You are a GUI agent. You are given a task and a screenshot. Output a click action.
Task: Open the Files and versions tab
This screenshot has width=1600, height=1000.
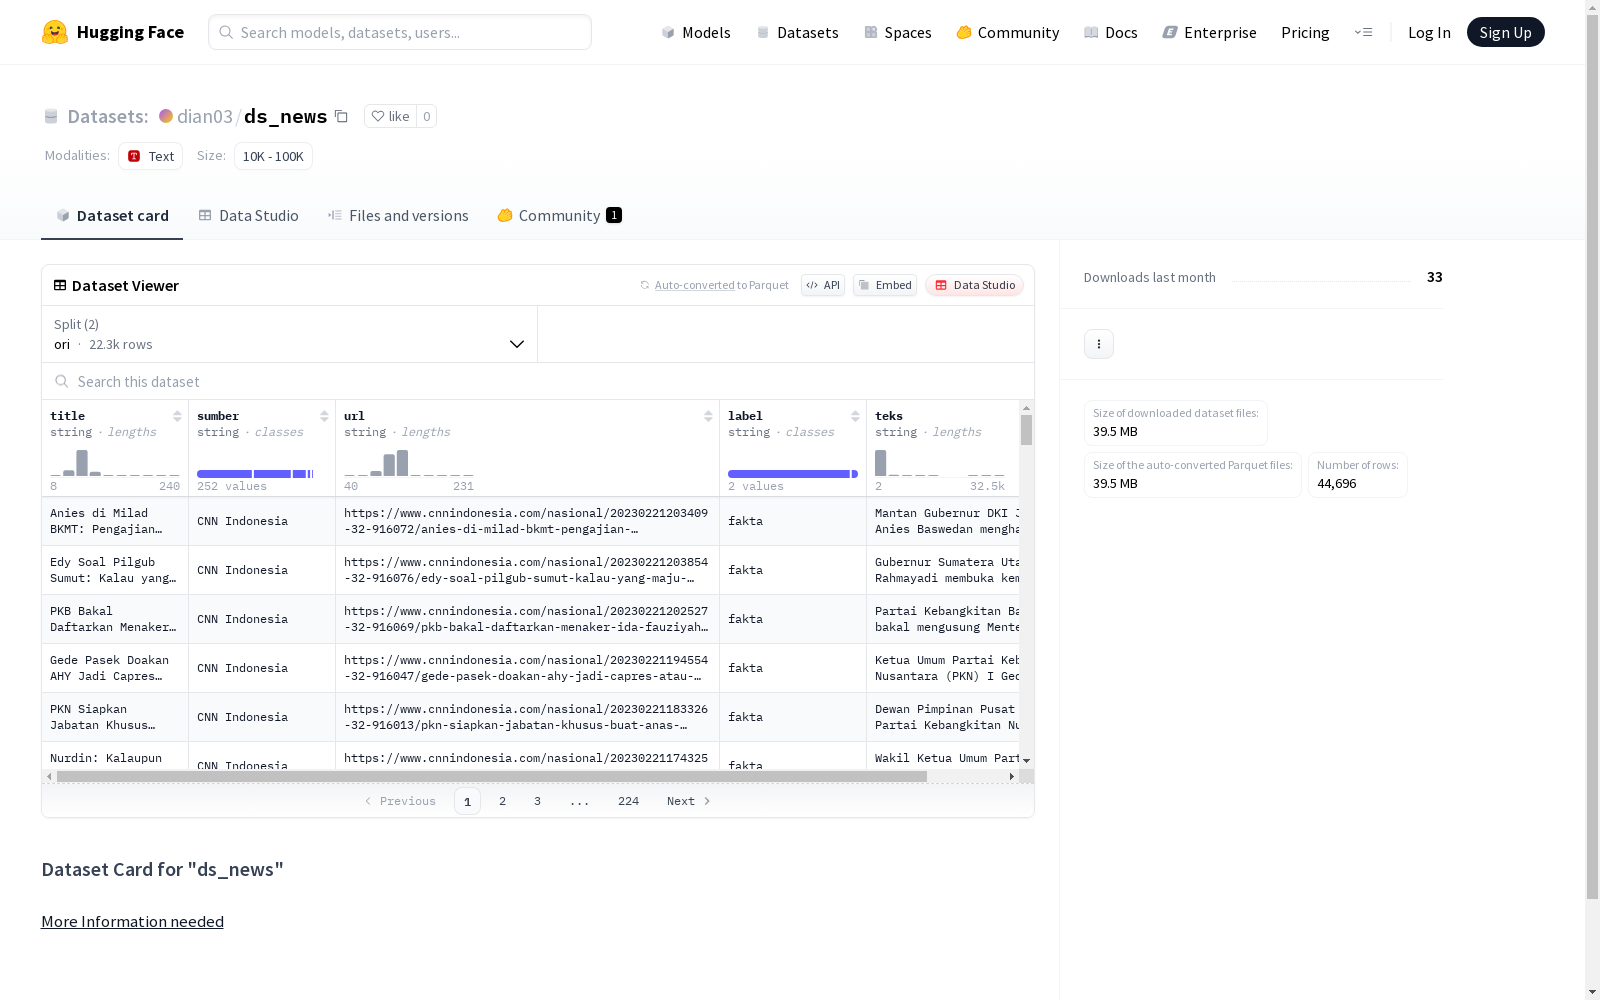pyautogui.click(x=398, y=216)
